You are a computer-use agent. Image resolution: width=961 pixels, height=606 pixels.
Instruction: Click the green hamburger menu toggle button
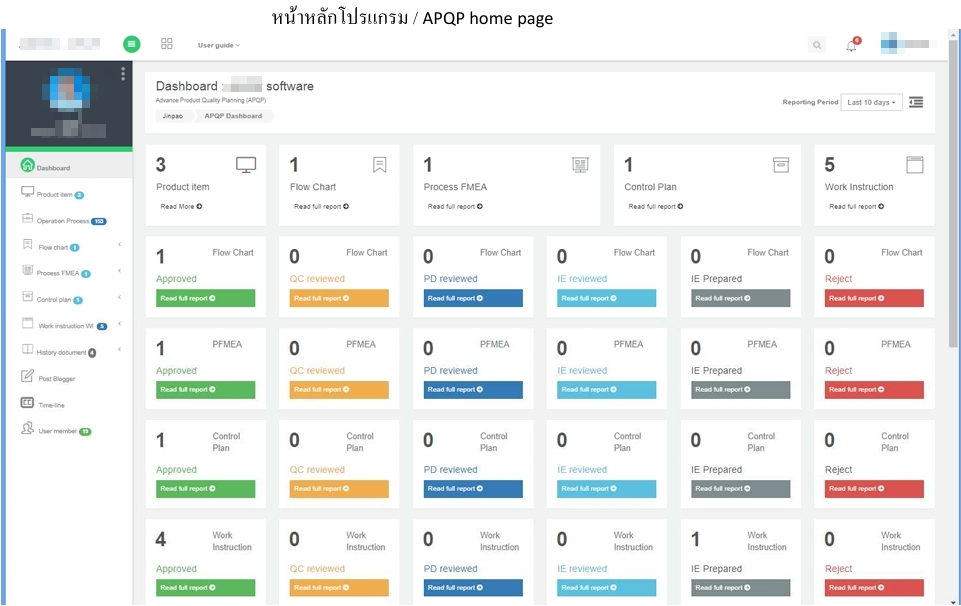[x=132, y=44]
